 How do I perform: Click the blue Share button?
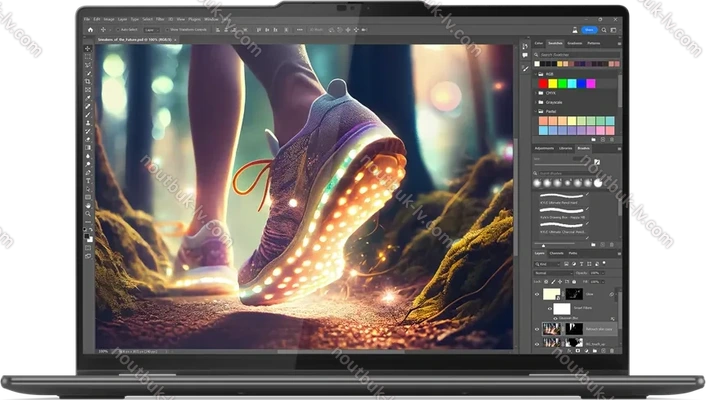pos(590,30)
